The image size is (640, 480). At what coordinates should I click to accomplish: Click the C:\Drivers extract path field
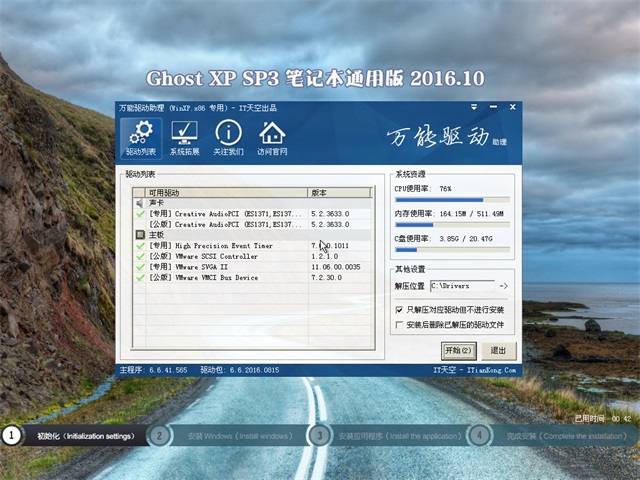pos(462,286)
